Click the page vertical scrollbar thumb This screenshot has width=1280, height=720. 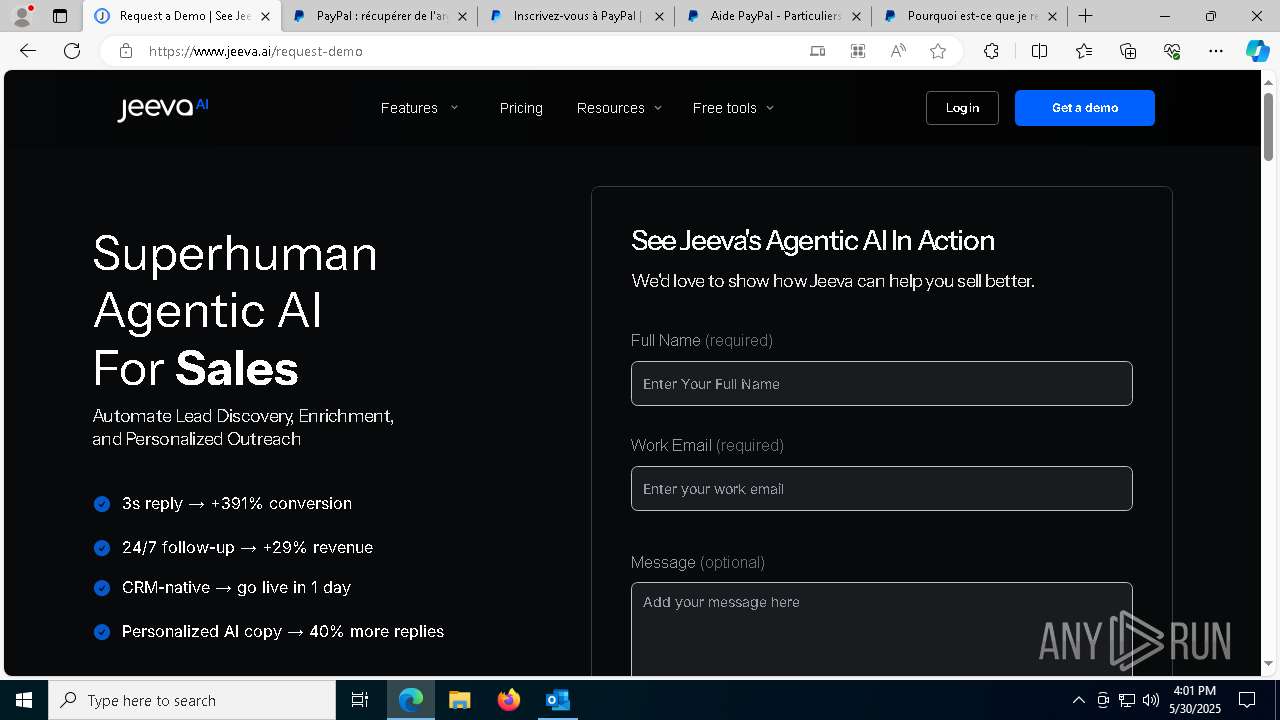1268,125
